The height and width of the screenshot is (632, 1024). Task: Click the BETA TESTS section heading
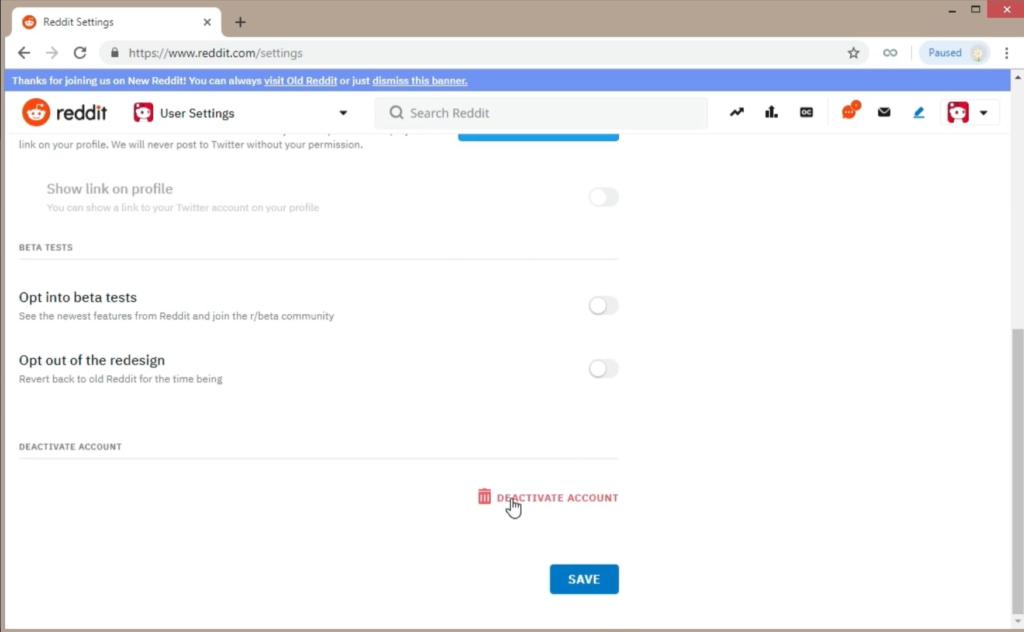click(46, 247)
